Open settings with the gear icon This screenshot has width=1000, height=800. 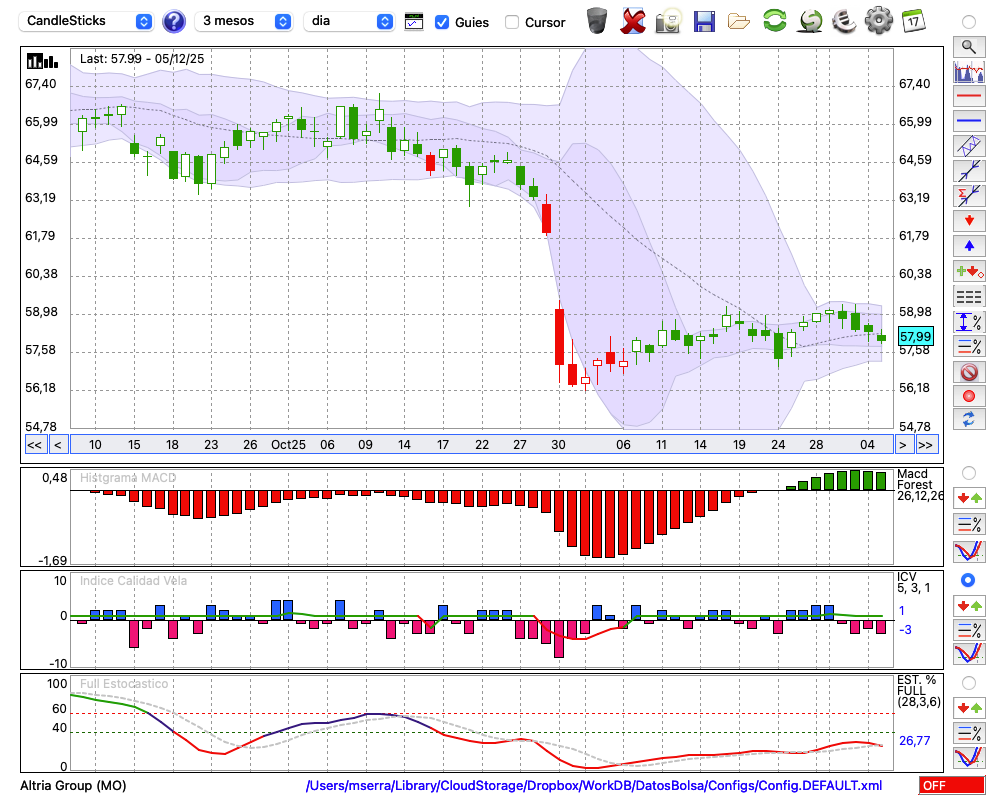pos(879,21)
